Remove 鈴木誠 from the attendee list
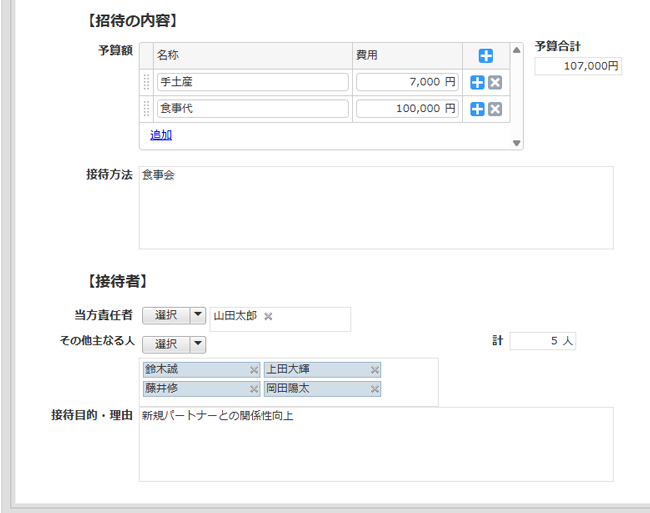Viewport: 650px width, 513px height. click(x=253, y=370)
